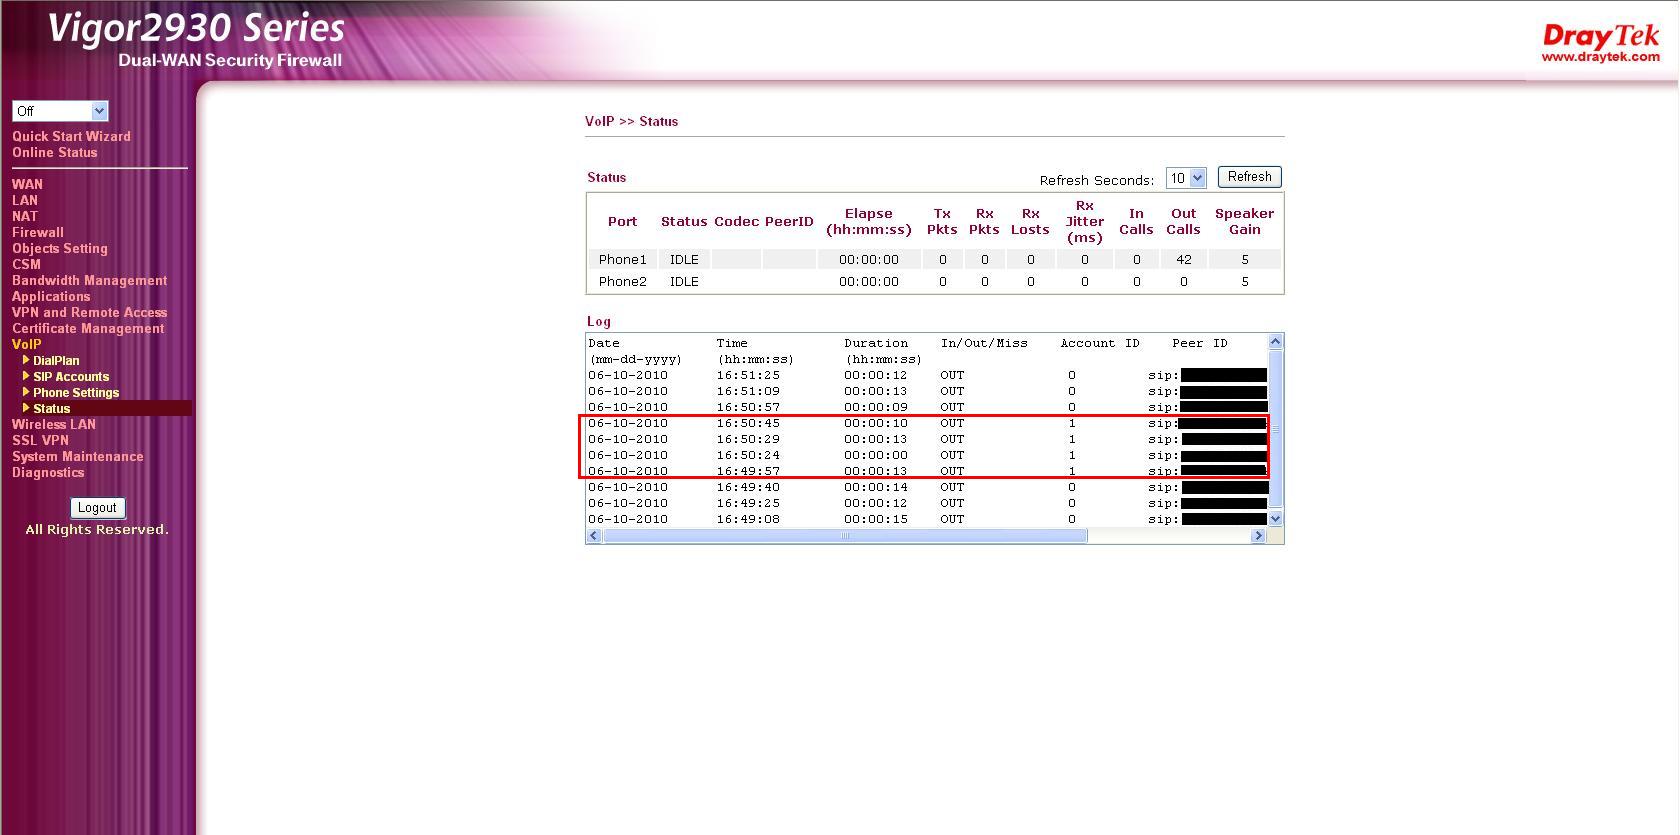The height and width of the screenshot is (835, 1680).
Task: Click the log scroll-up arrow
Action: [x=1275, y=342]
